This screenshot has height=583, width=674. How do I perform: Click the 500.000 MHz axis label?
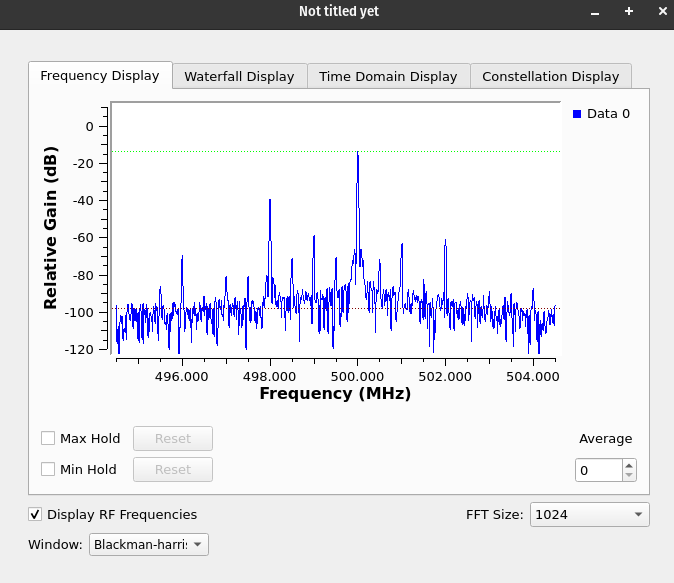[x=357, y=377]
